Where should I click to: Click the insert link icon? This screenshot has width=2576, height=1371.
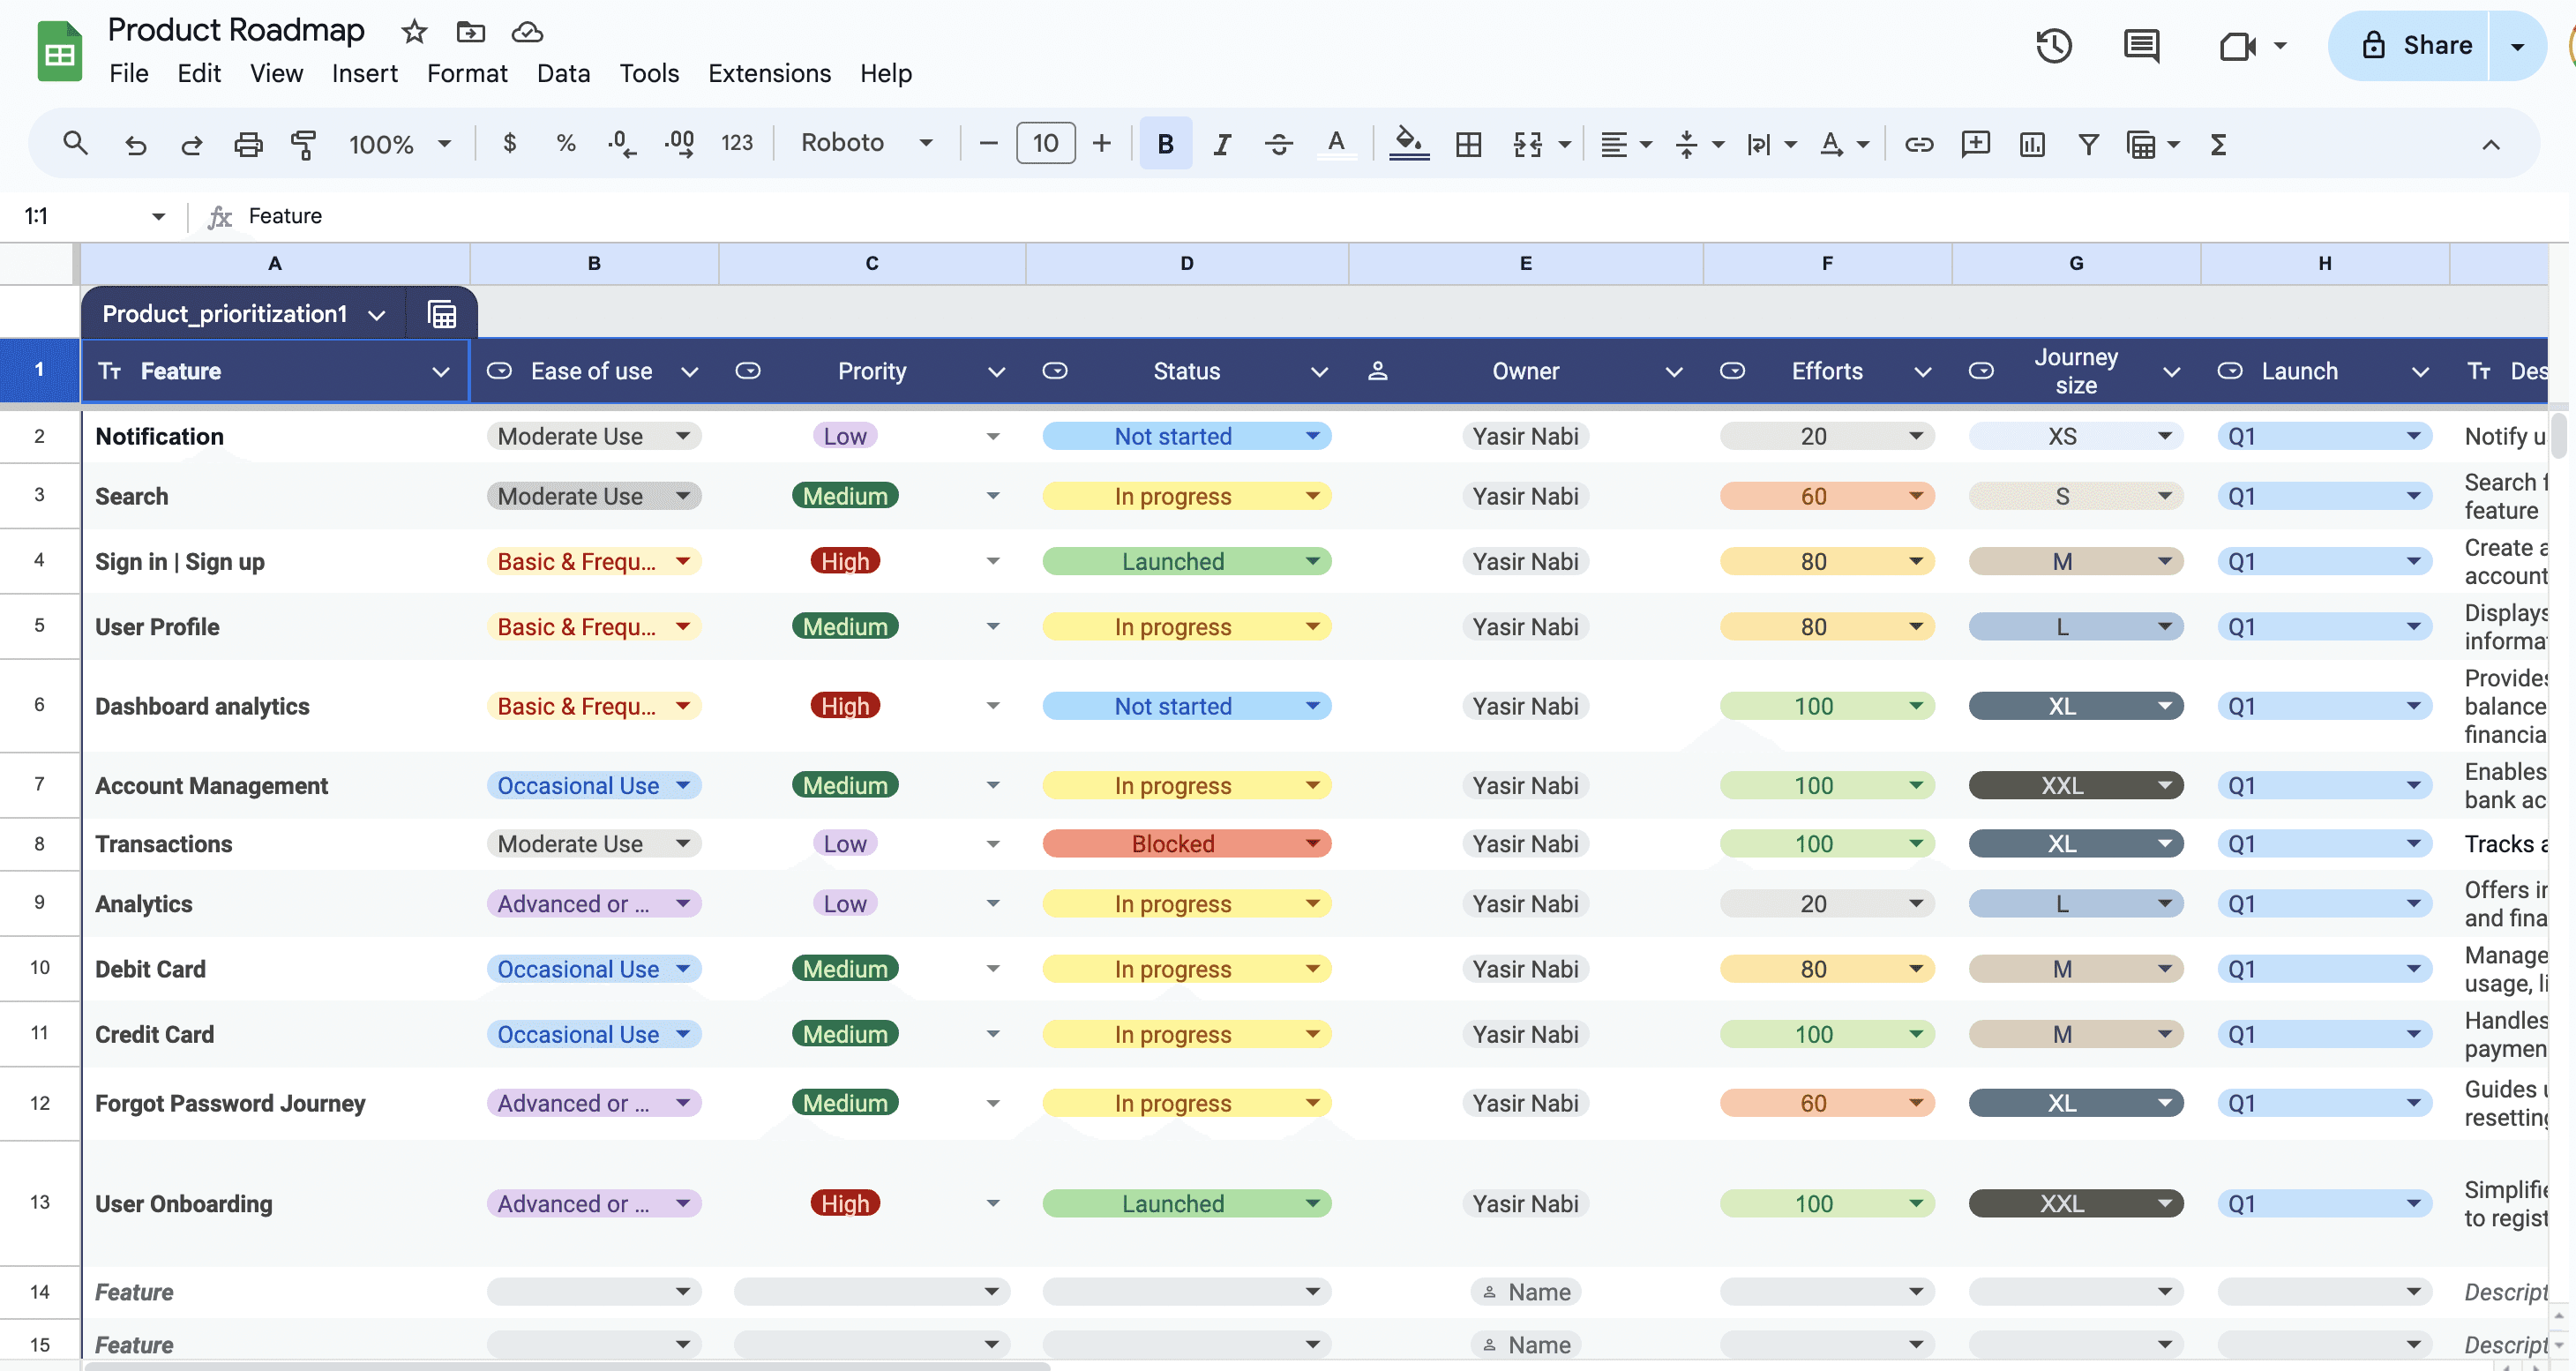click(x=1918, y=144)
